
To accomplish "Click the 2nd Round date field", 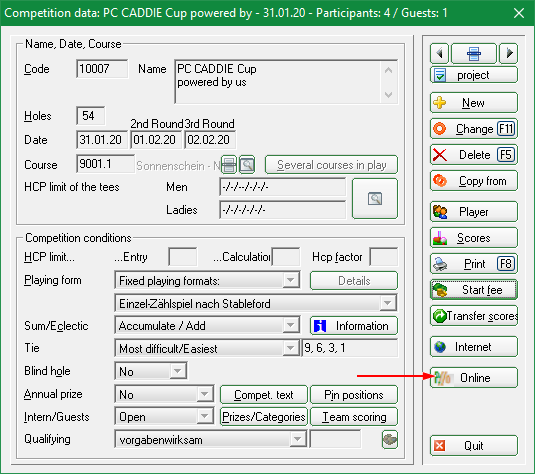I will pyautogui.click(x=156, y=140).
